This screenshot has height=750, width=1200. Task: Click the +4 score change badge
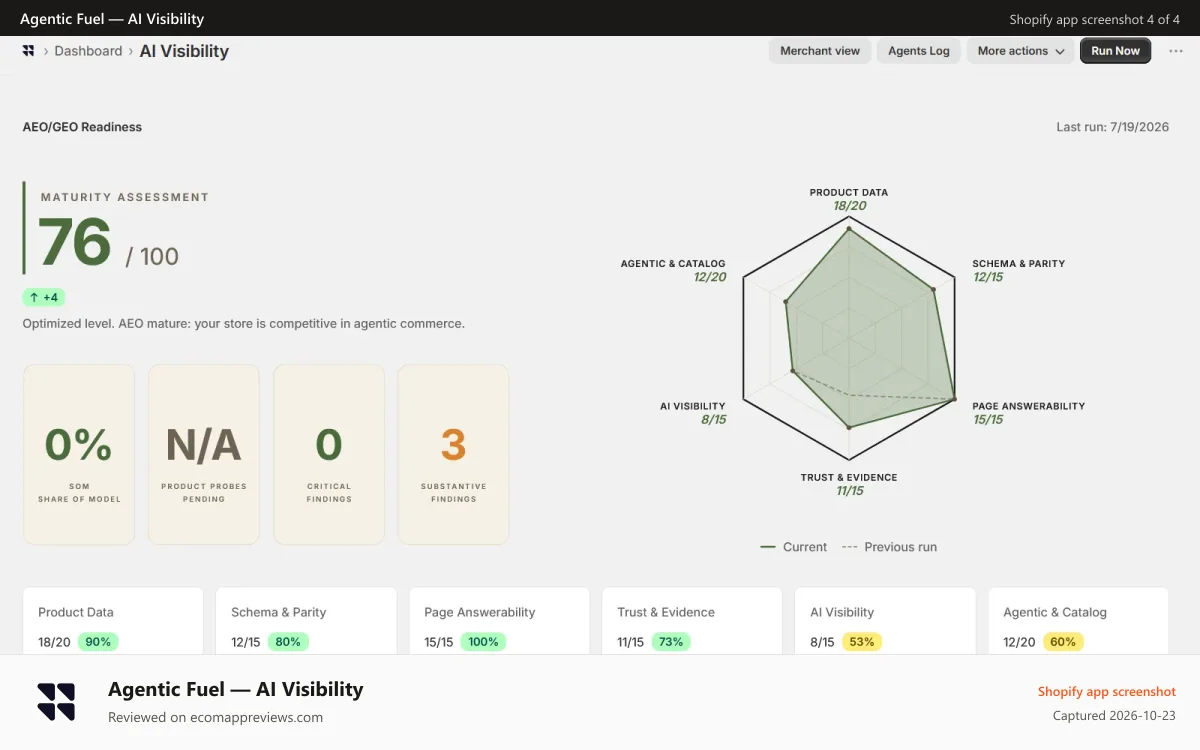pyautogui.click(x=43, y=297)
